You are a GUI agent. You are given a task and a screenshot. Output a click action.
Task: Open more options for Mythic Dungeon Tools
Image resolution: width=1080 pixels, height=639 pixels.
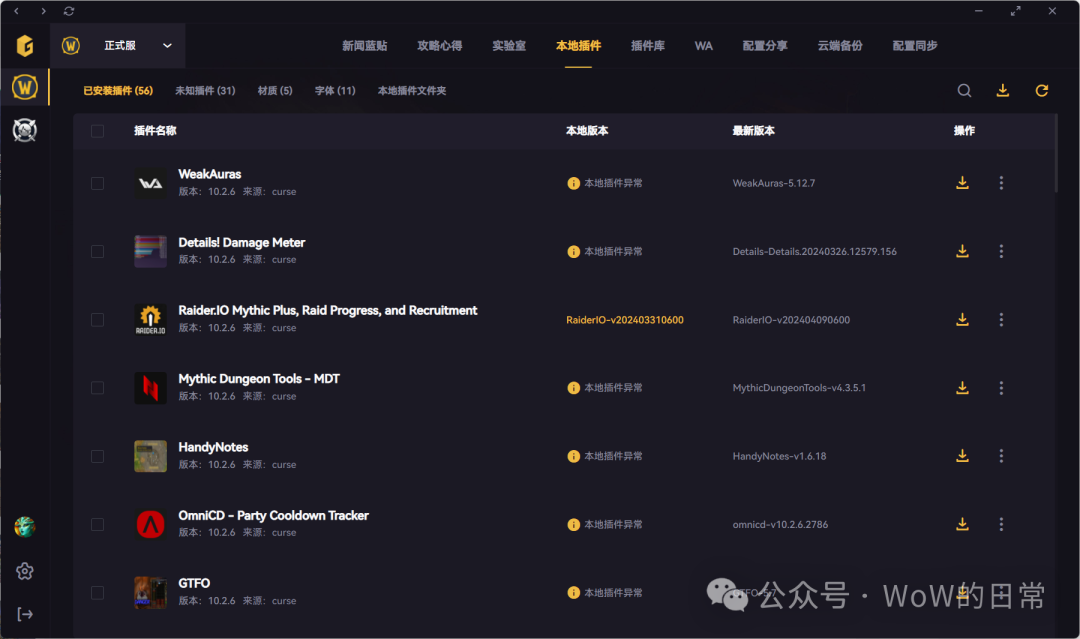pyautogui.click(x=1001, y=388)
